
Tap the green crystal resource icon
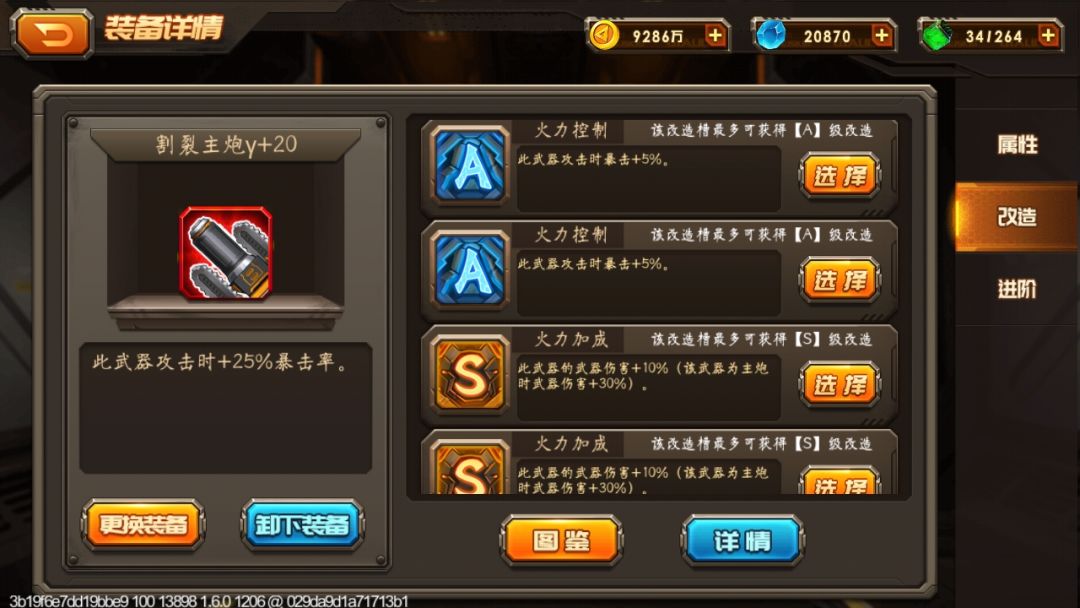point(936,36)
